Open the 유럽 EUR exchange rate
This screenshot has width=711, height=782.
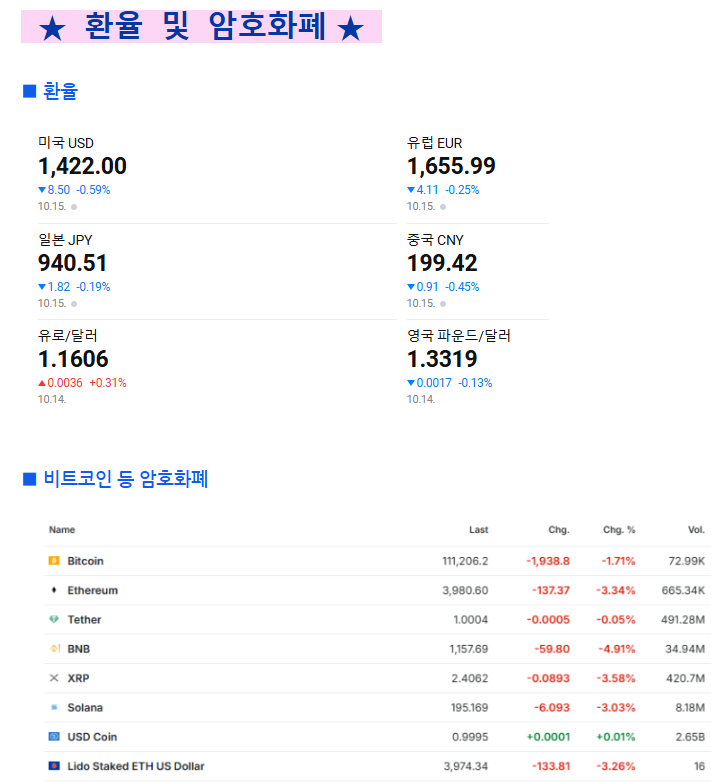451,166
